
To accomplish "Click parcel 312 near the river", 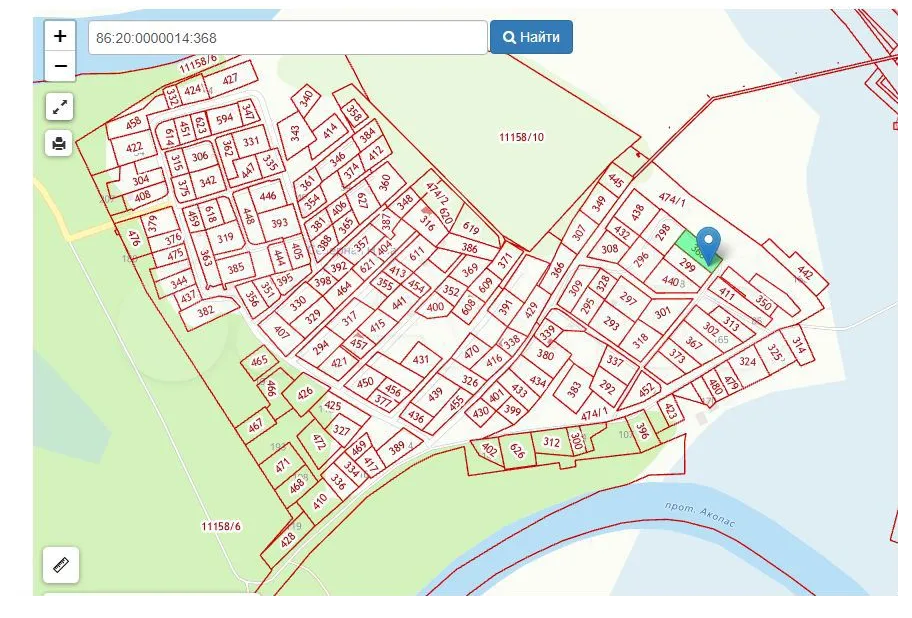I will [551, 442].
